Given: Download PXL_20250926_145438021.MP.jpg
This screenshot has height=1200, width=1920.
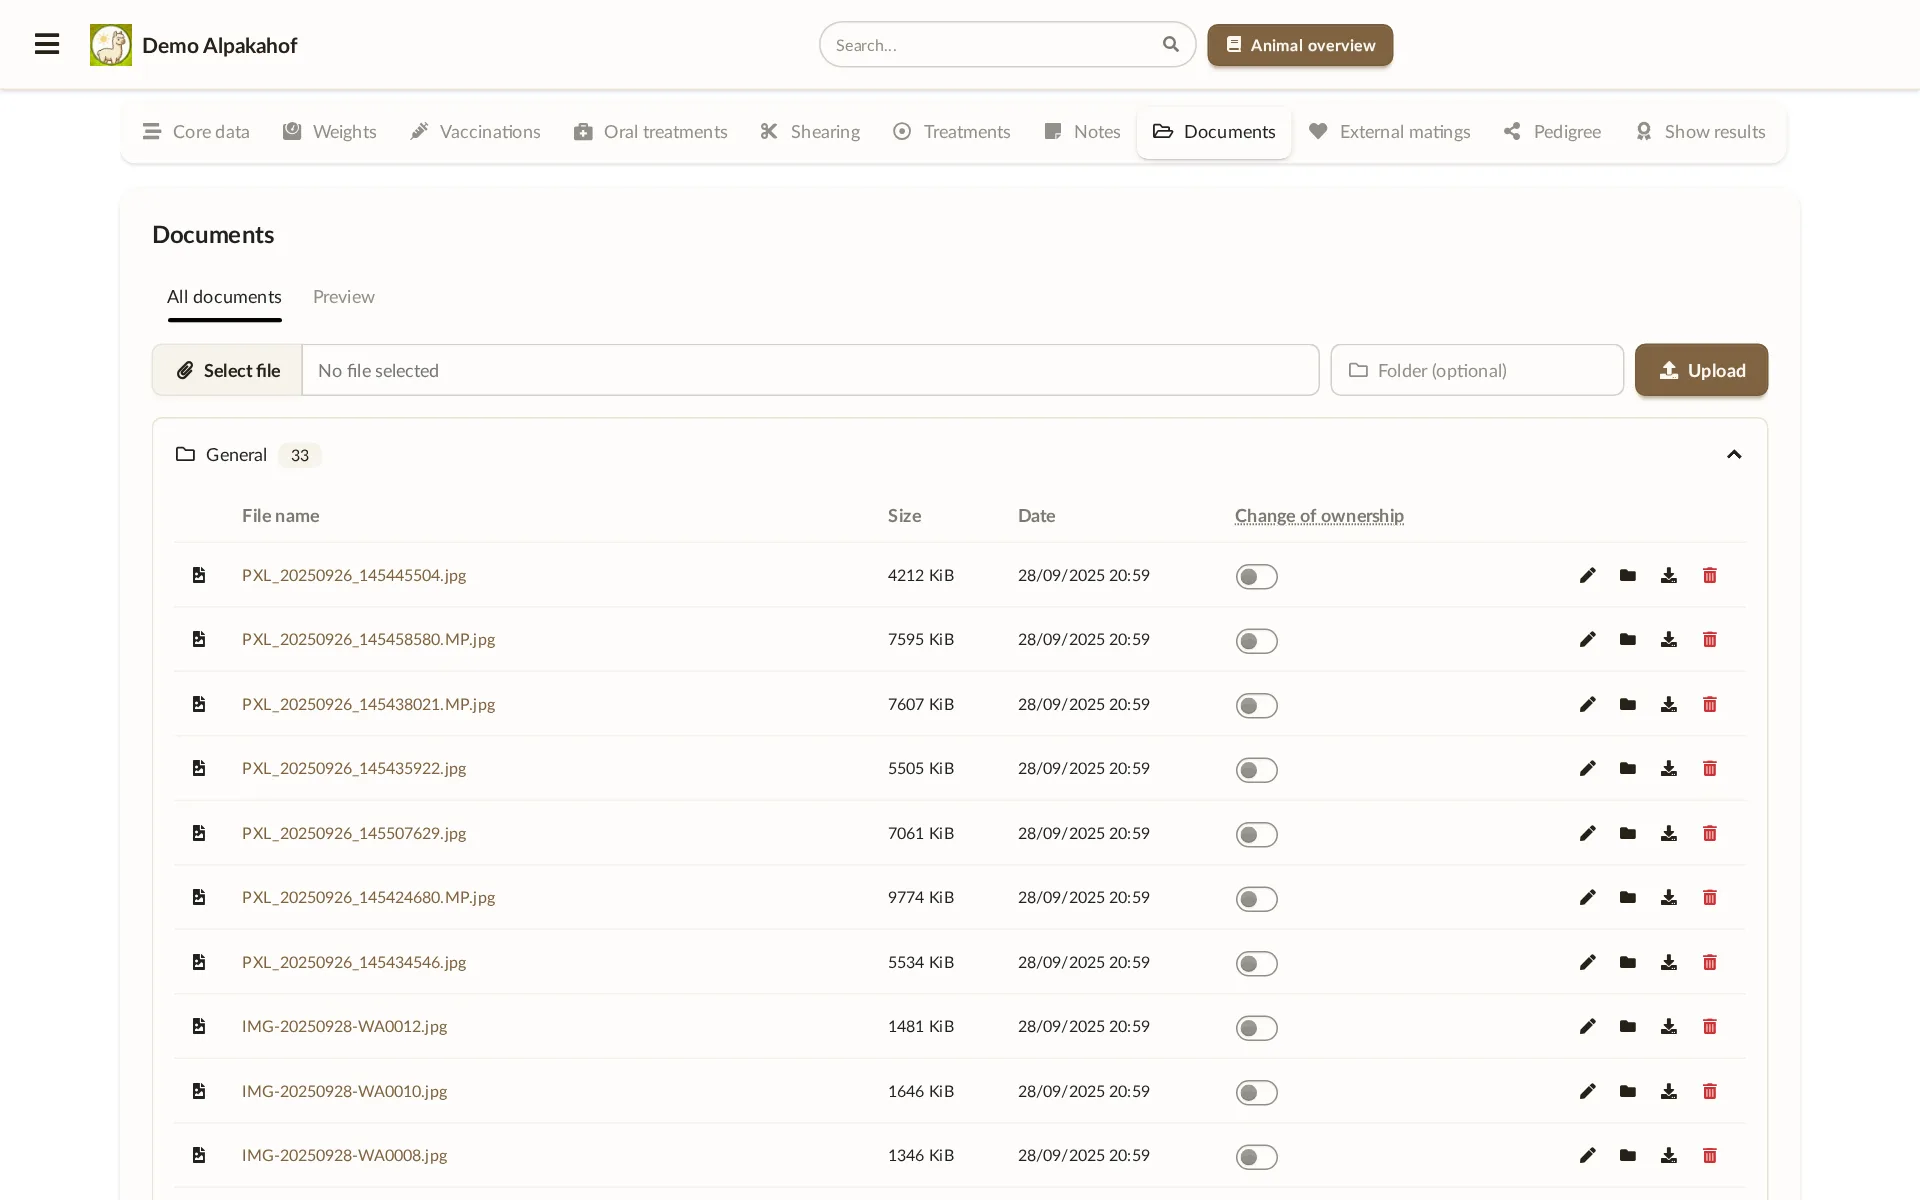Looking at the screenshot, I should click(1668, 704).
